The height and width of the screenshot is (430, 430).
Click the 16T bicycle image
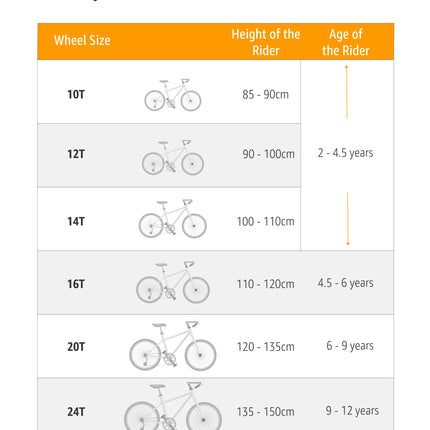173,282
